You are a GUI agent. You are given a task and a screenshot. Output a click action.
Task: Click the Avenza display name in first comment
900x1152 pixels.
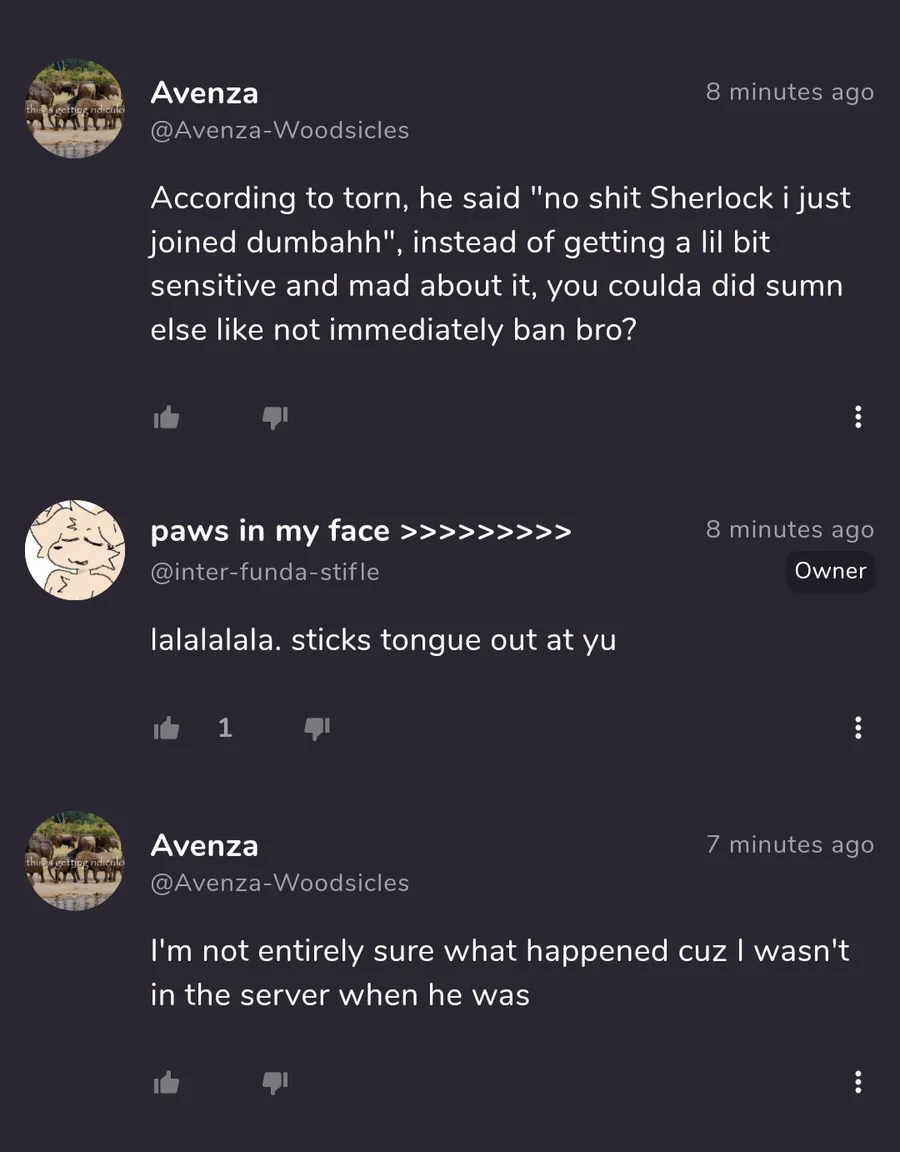(204, 93)
